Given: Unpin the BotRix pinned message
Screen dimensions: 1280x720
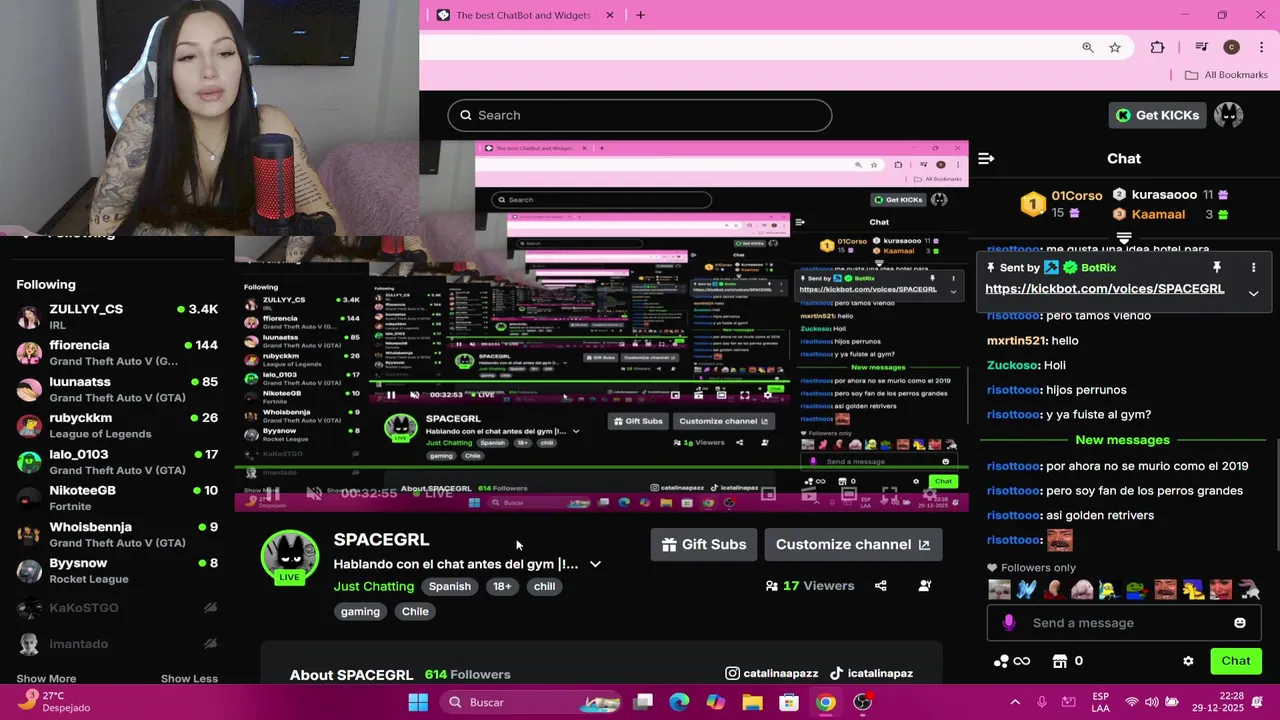Looking at the screenshot, I should coord(1217,268).
